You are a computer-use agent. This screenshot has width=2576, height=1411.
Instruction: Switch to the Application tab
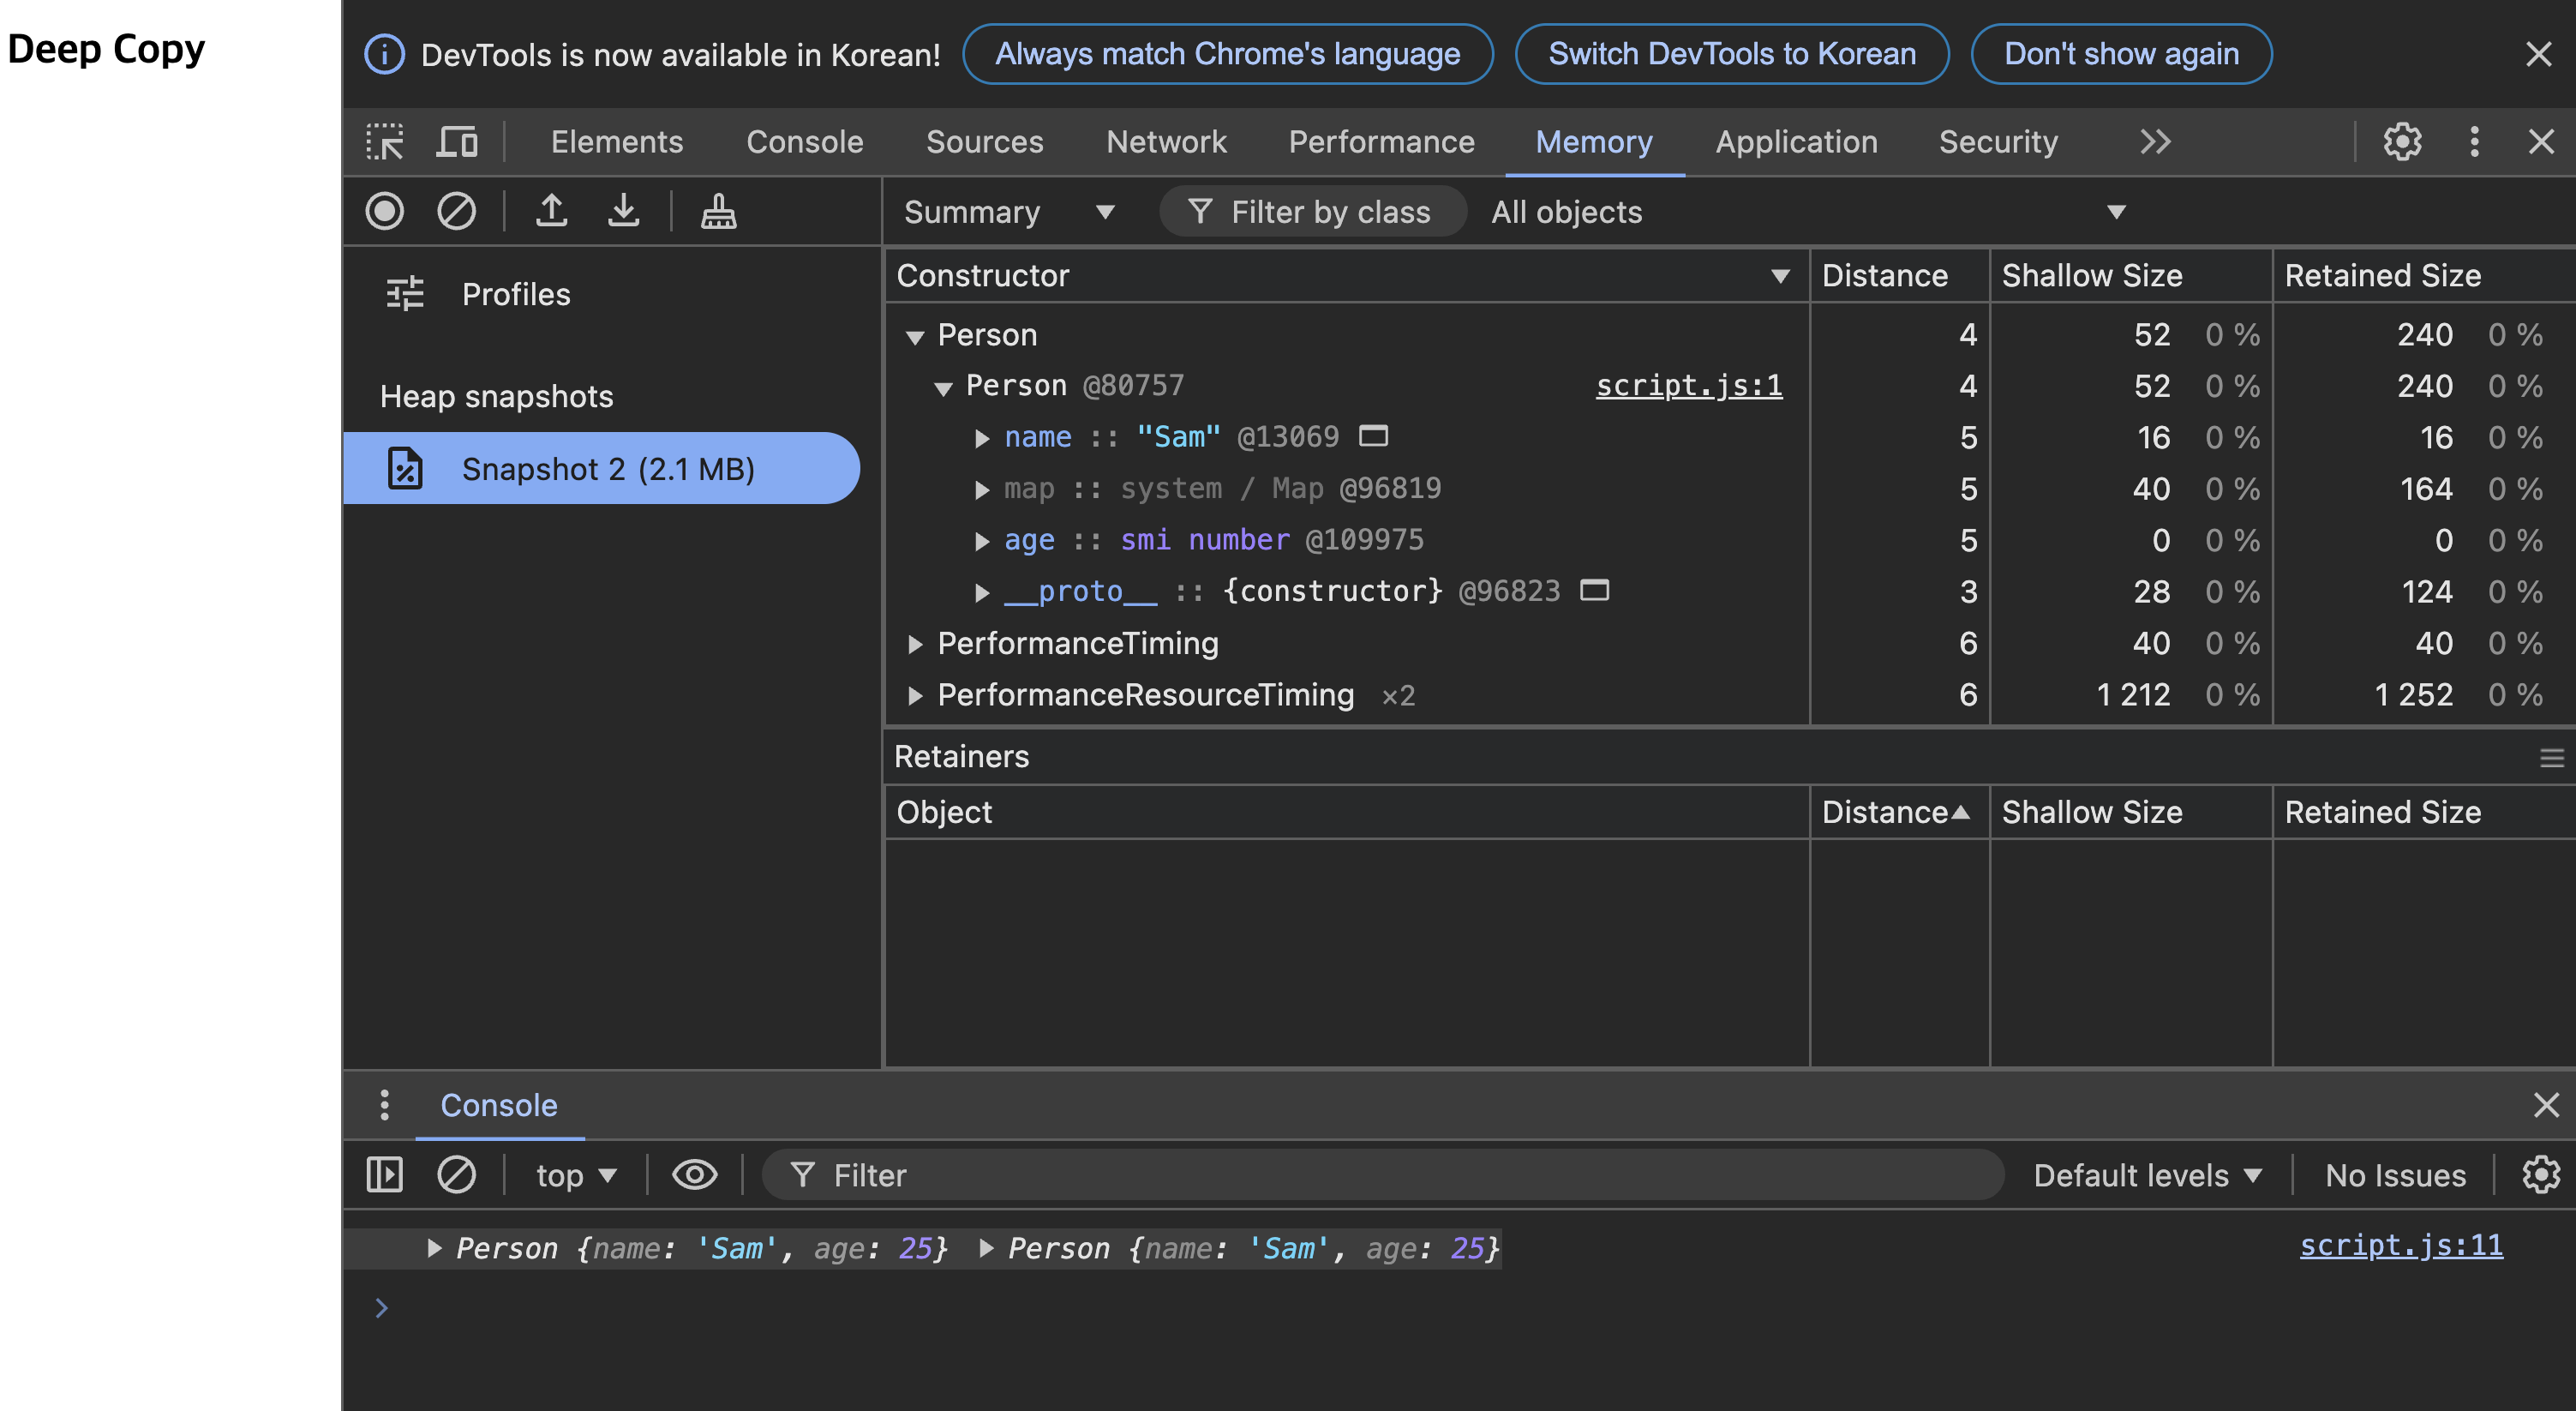pos(1795,142)
